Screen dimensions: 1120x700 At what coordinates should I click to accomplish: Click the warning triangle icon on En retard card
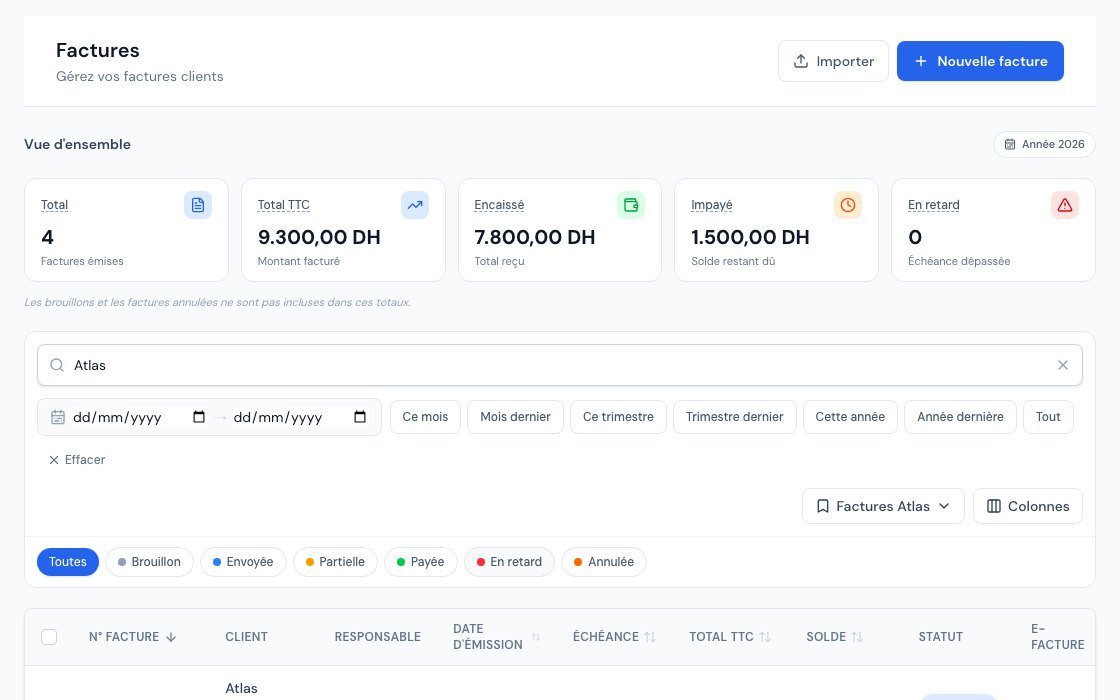click(1065, 205)
